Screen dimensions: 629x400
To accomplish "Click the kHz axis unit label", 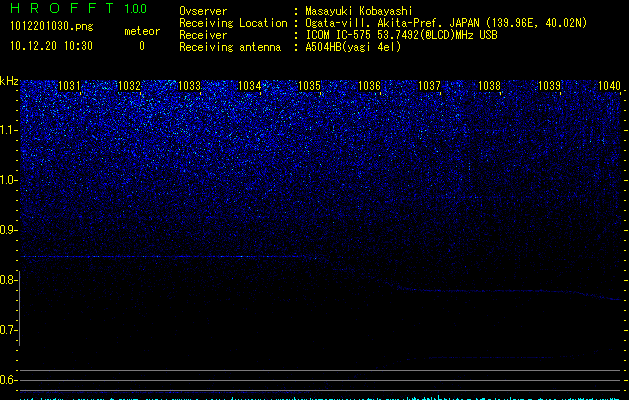I will click(9, 81).
